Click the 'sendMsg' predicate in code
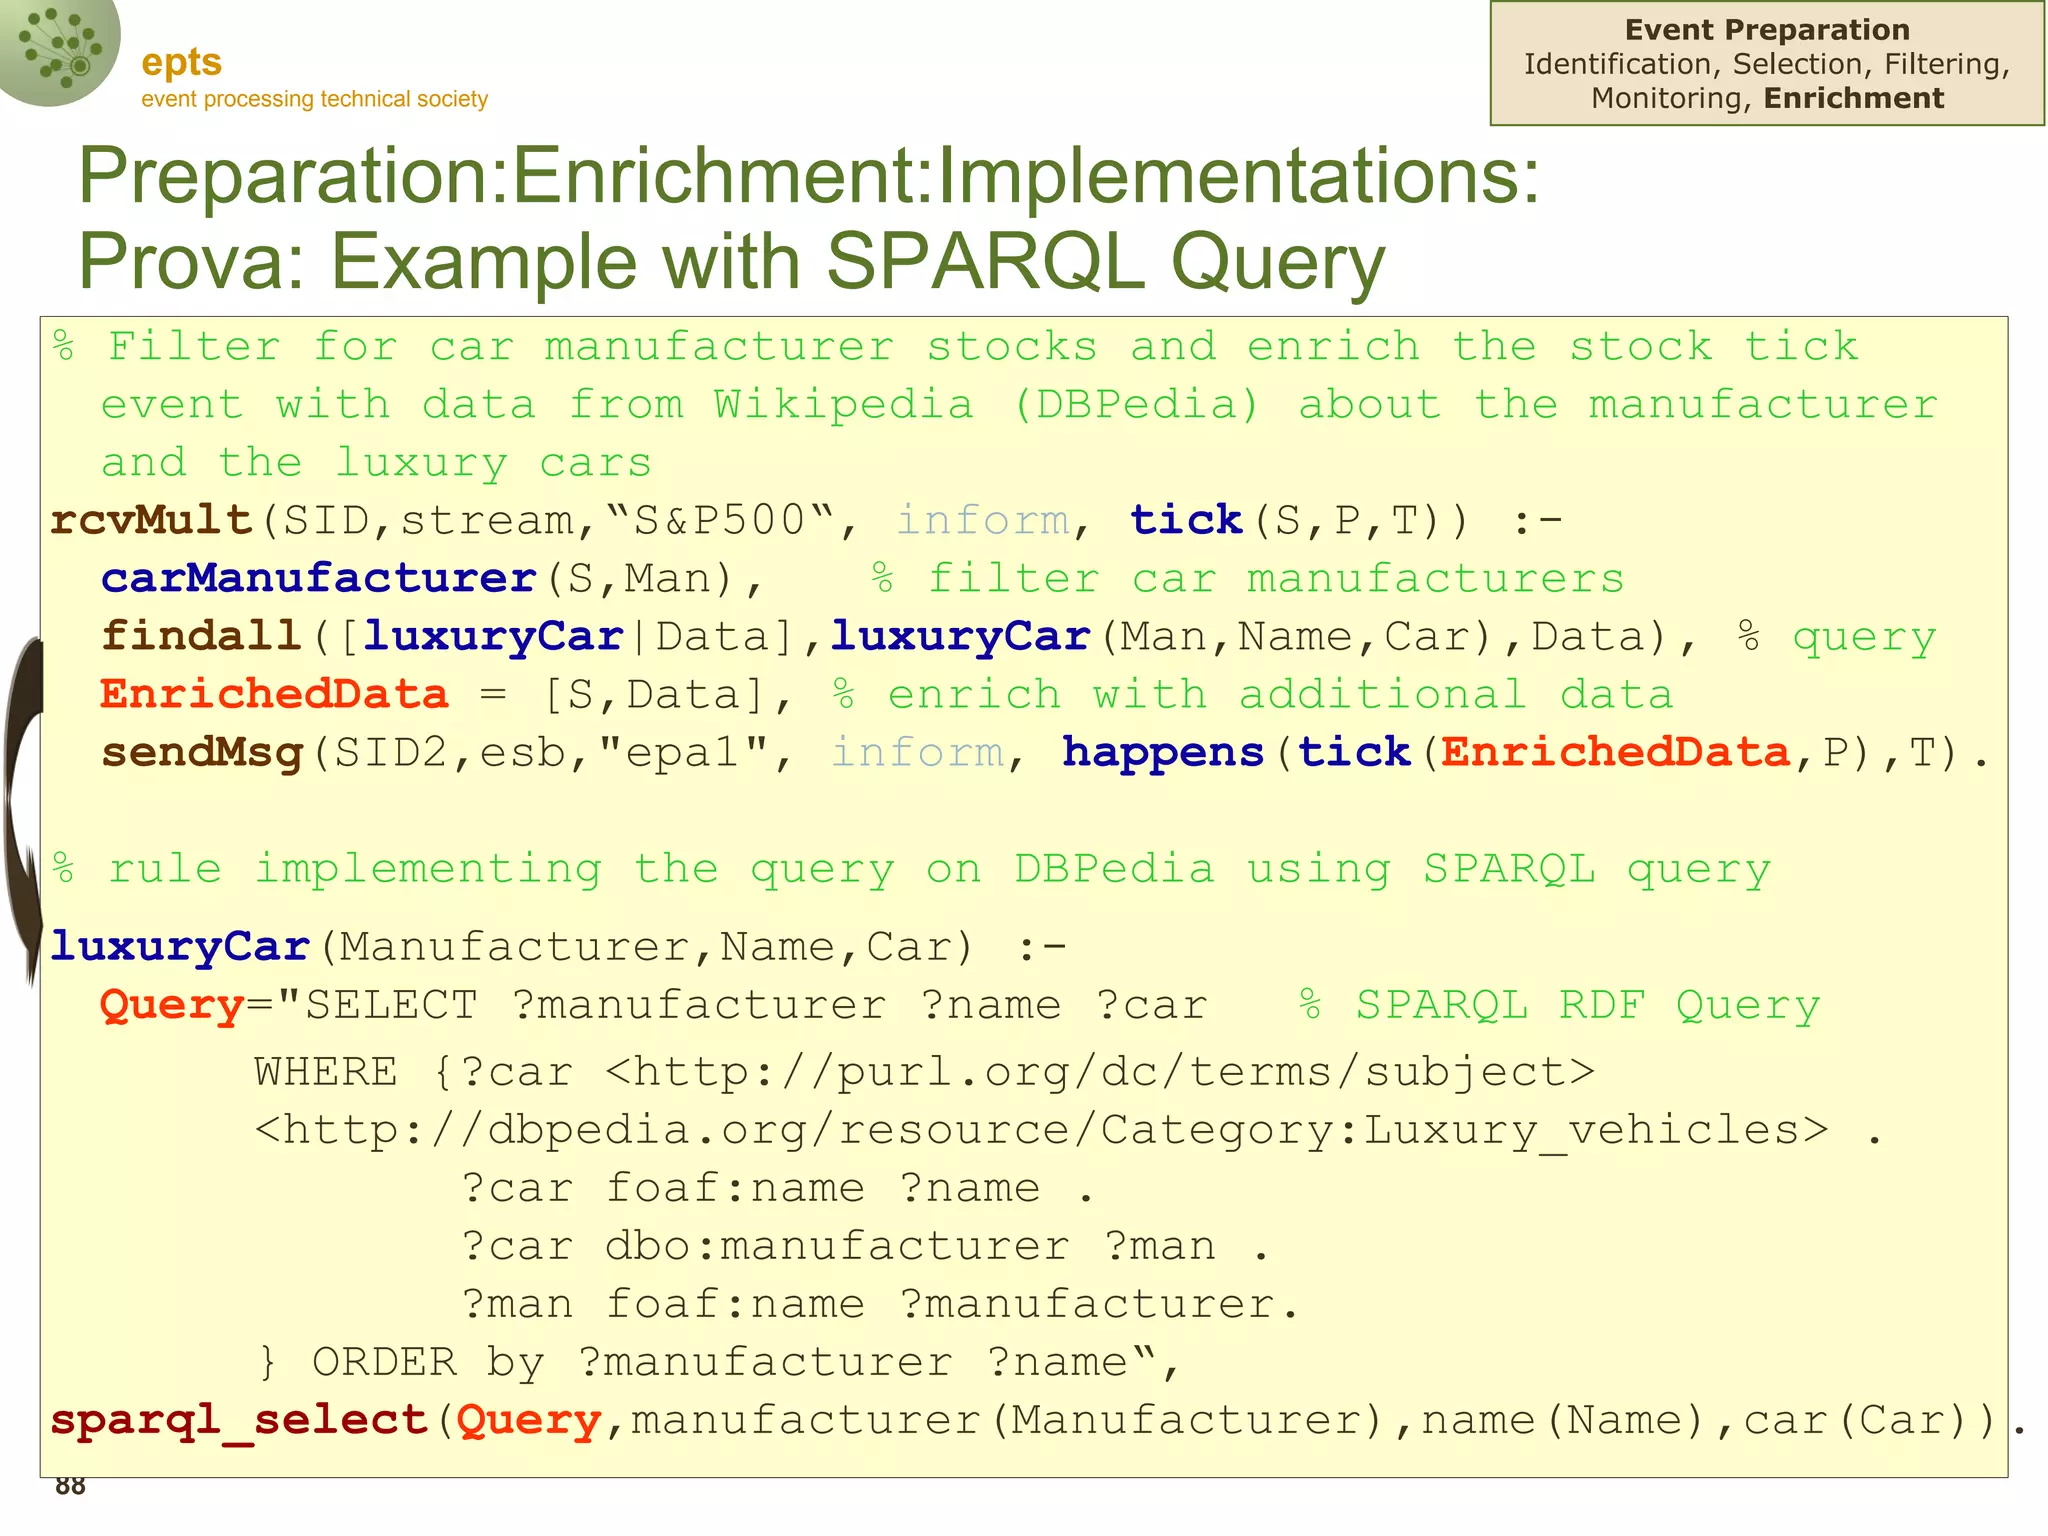This screenshot has height=1536, width=2048. [x=202, y=752]
